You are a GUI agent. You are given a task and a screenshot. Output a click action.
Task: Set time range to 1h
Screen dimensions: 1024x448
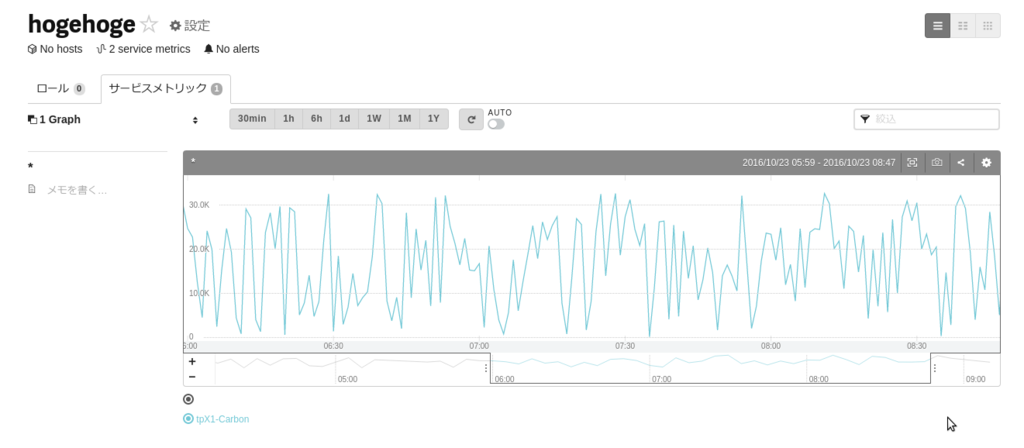289,119
